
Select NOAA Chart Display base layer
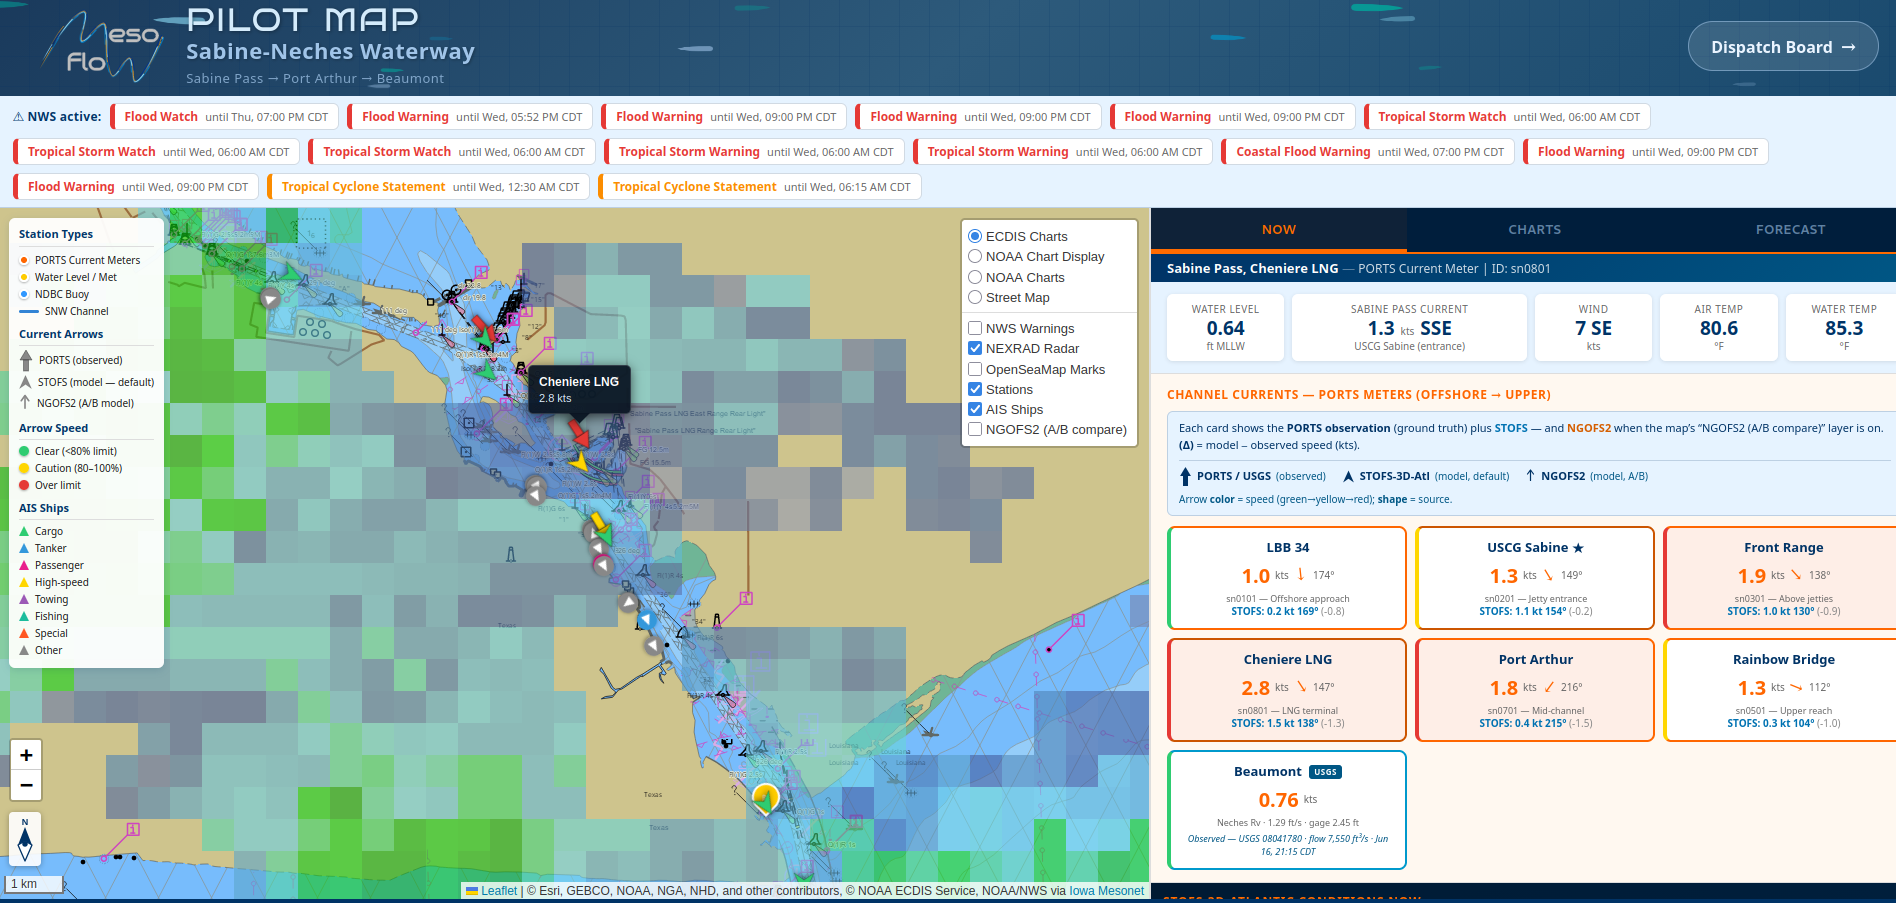coord(975,256)
